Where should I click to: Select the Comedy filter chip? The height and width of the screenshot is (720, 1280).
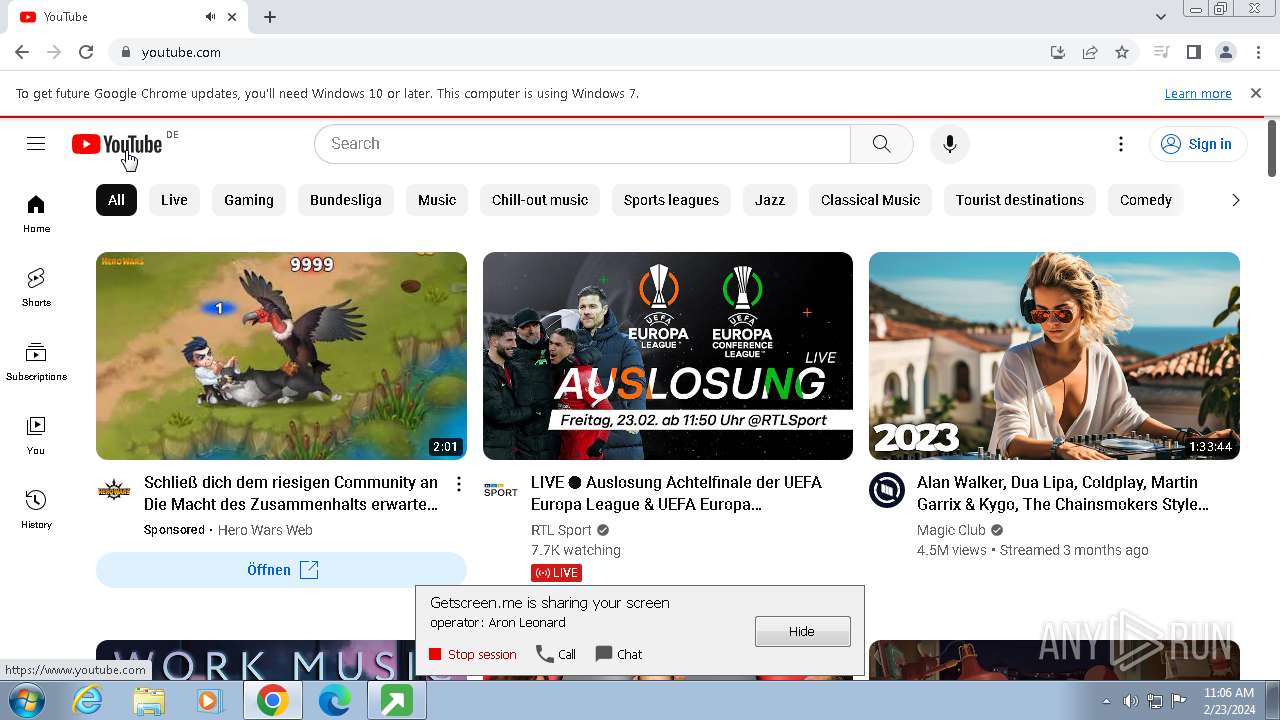1146,200
